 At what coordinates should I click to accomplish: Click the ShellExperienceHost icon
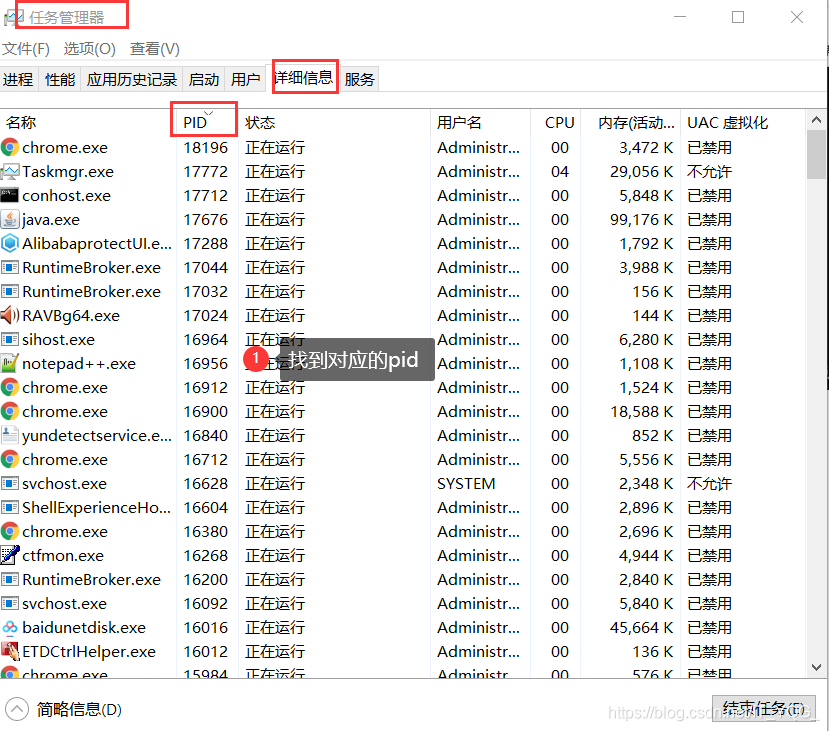[10, 507]
